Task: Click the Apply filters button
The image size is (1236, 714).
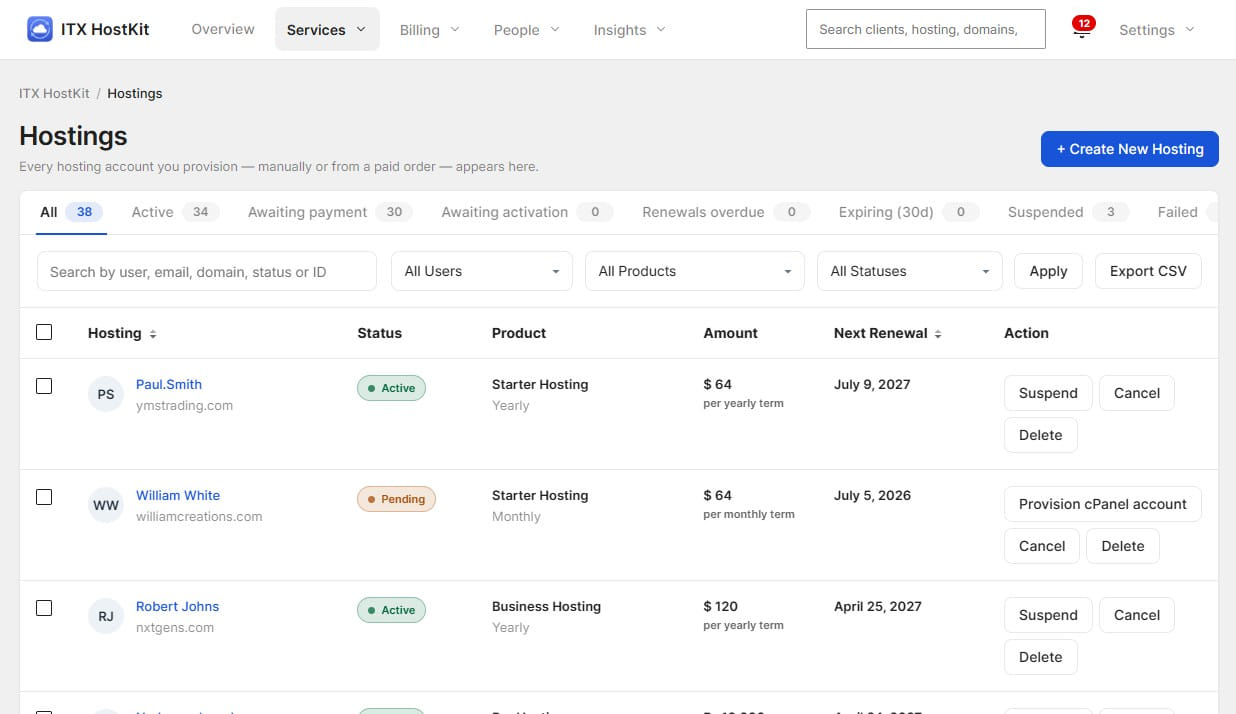Action: 1048,271
